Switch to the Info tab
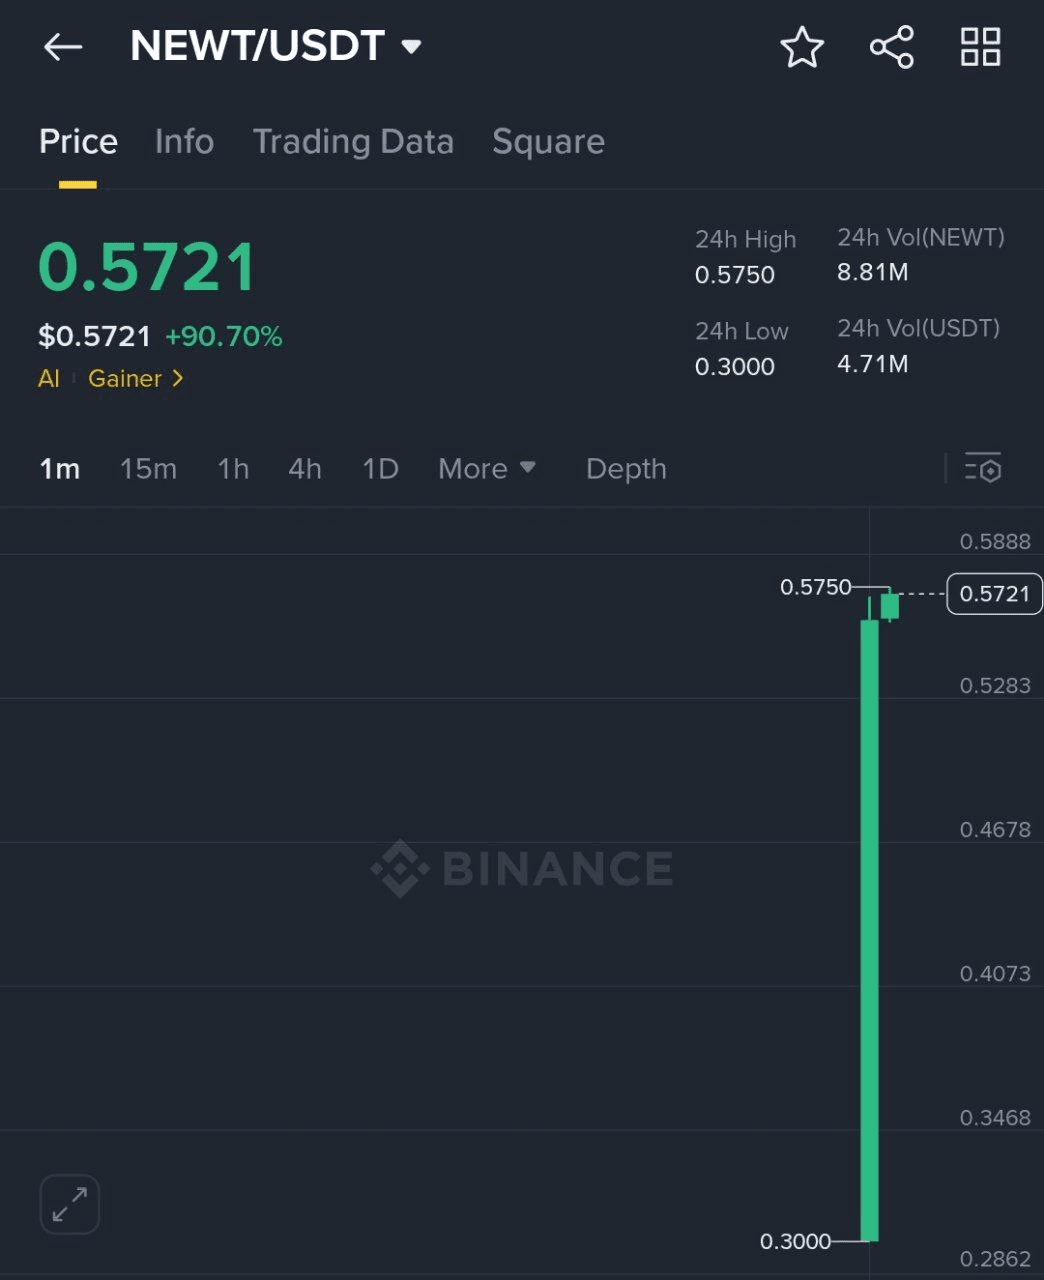 click(184, 142)
